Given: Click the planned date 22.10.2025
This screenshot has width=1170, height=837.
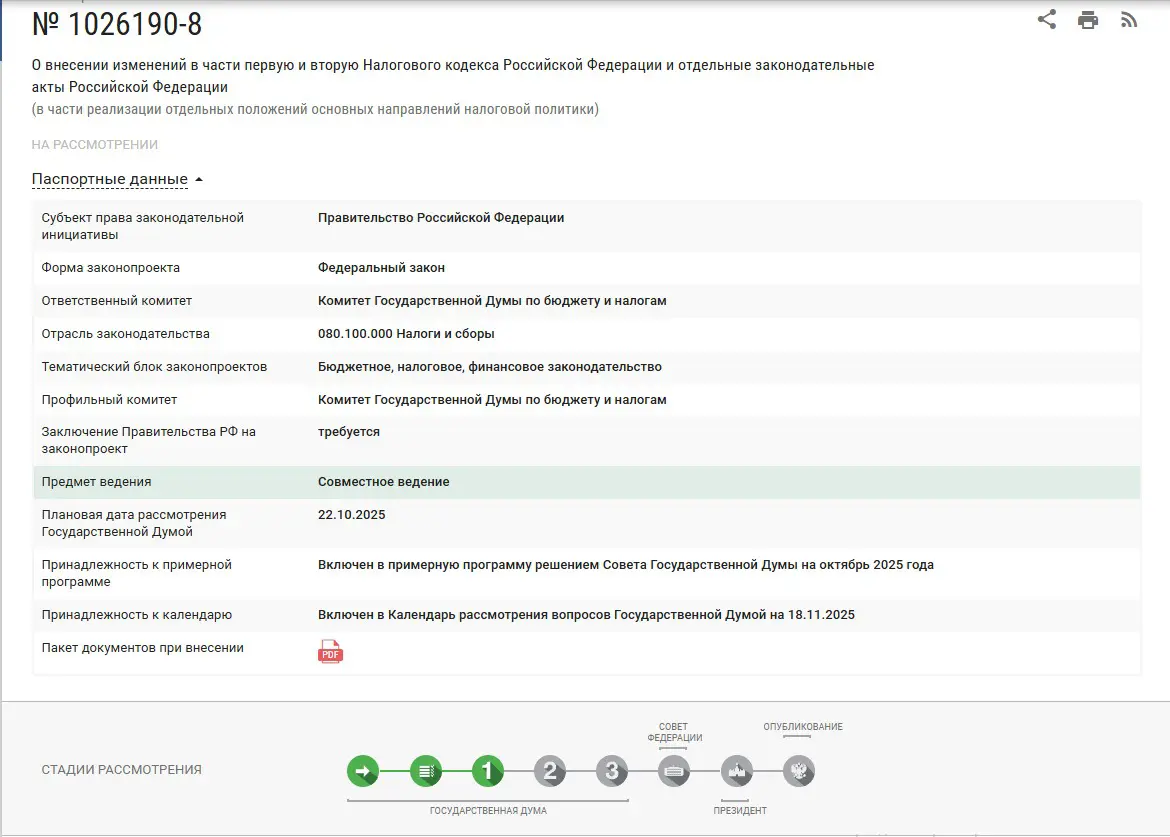Looking at the screenshot, I should [x=351, y=515].
